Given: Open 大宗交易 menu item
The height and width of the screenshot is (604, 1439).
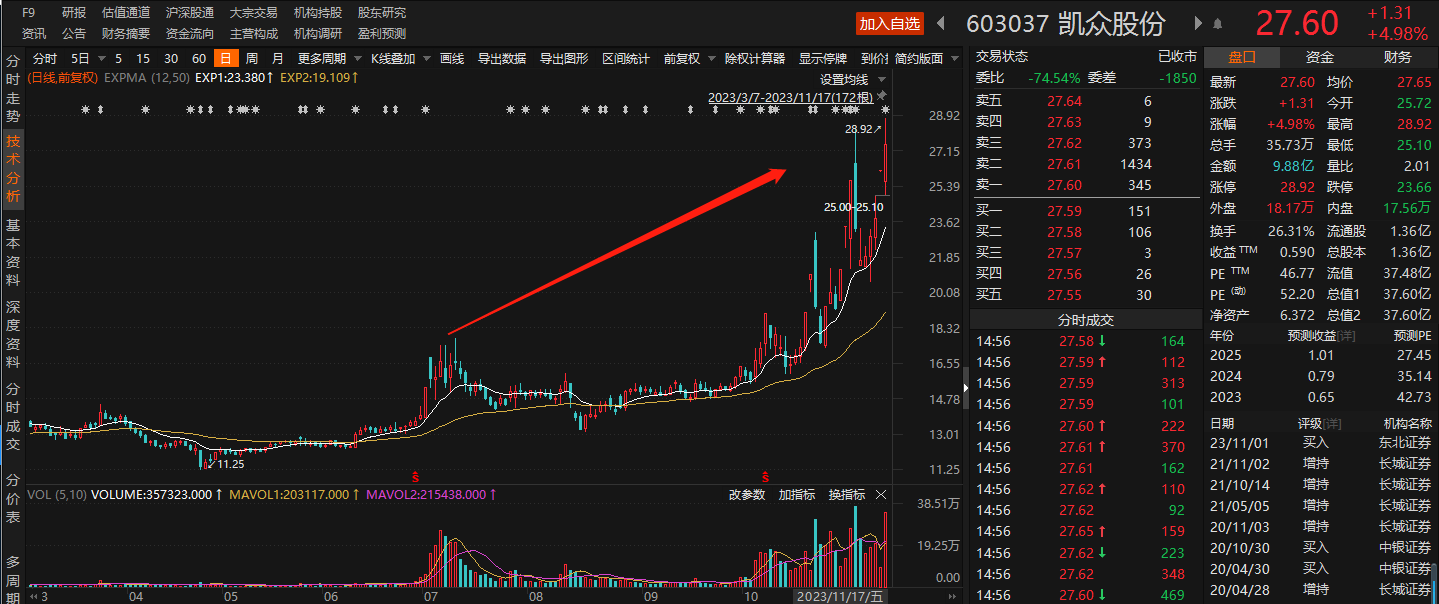Looking at the screenshot, I should [x=254, y=13].
